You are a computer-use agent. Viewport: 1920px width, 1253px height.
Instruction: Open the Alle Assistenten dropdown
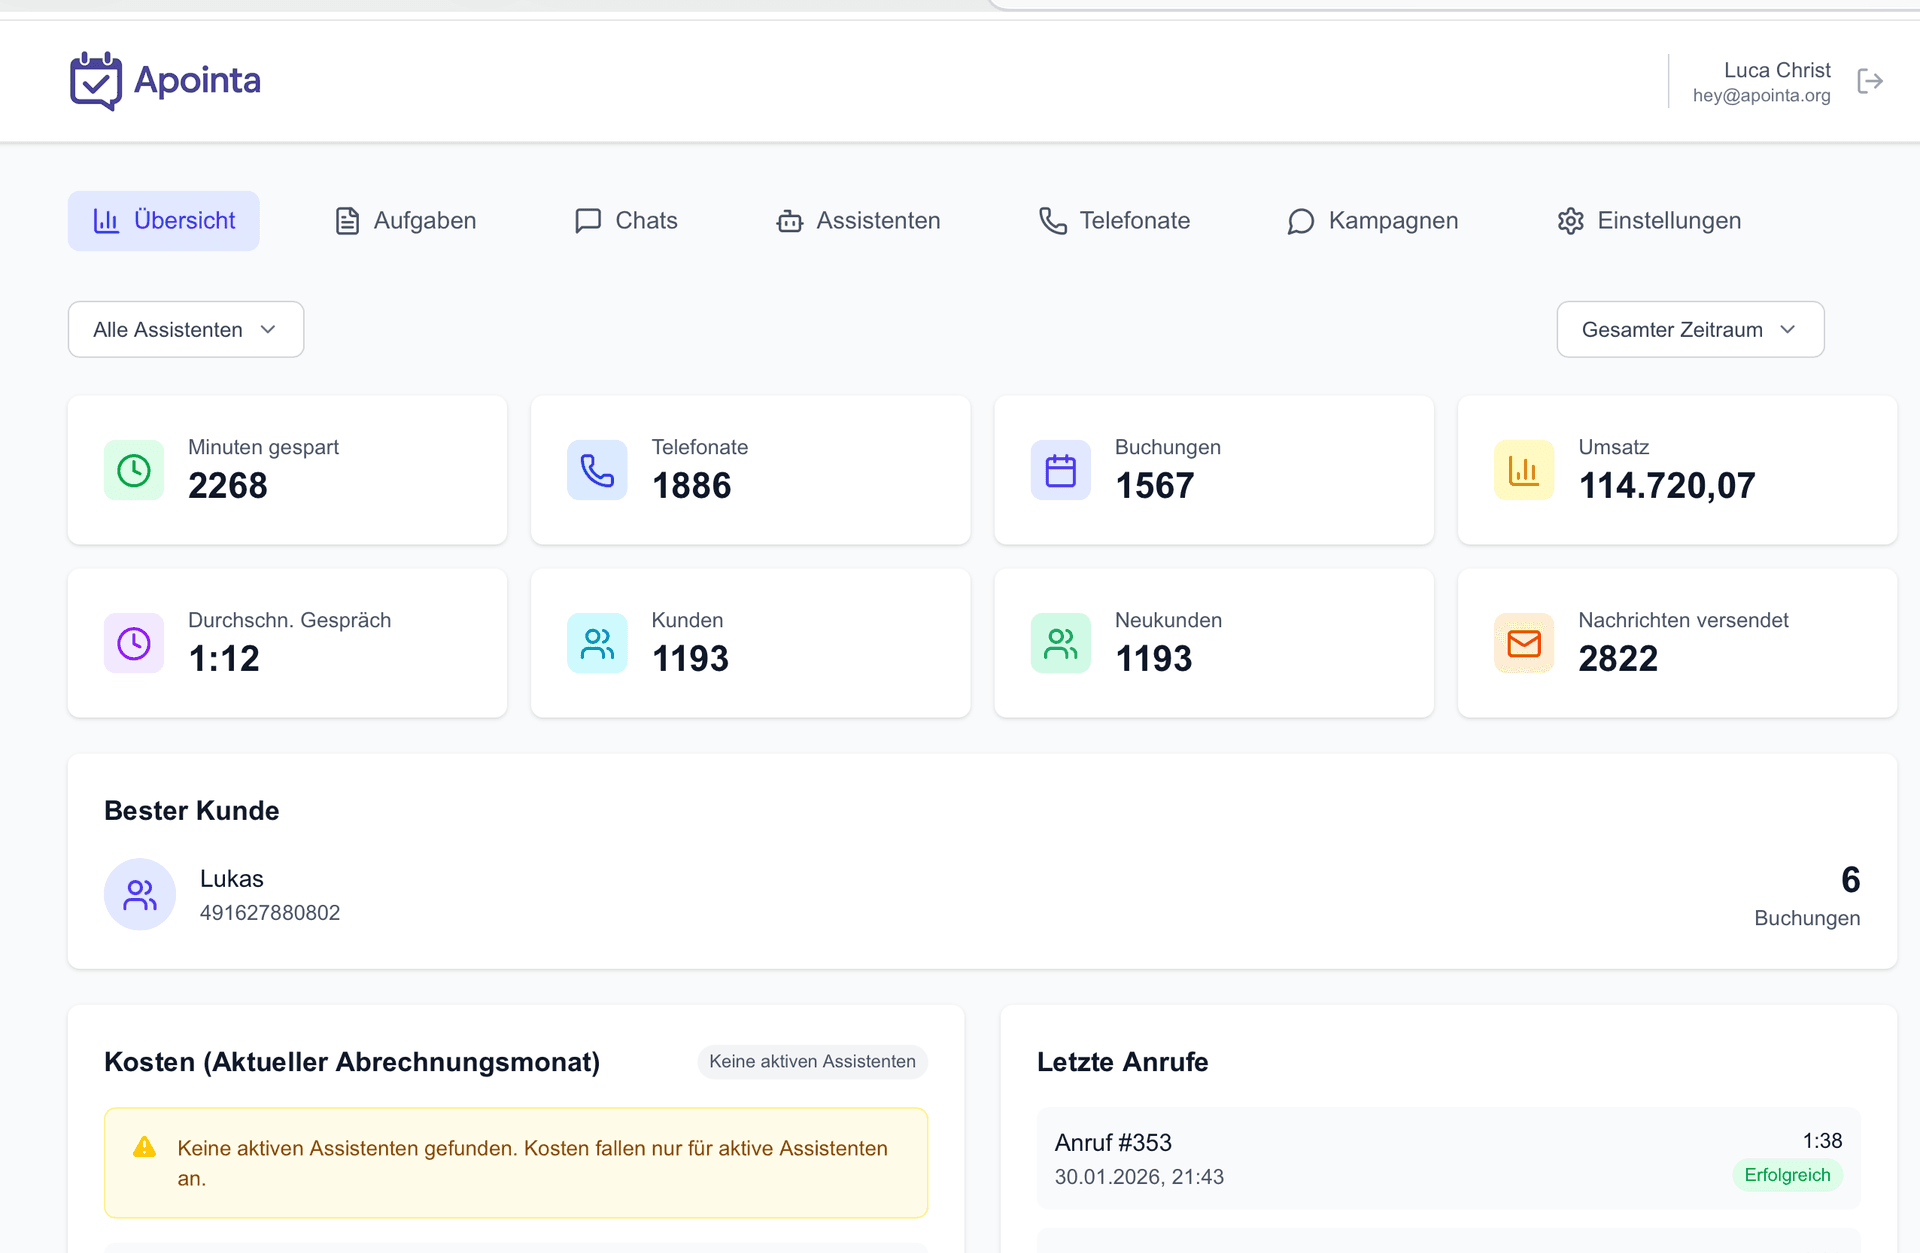click(185, 329)
